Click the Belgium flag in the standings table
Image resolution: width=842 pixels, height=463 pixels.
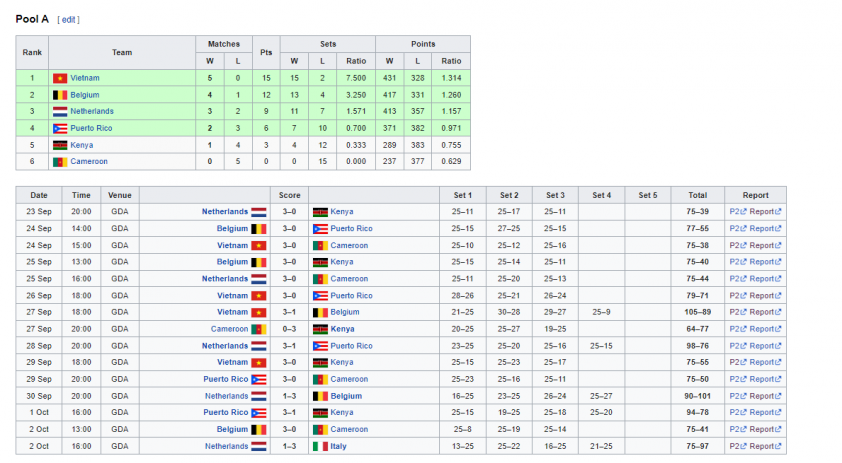[x=60, y=95]
